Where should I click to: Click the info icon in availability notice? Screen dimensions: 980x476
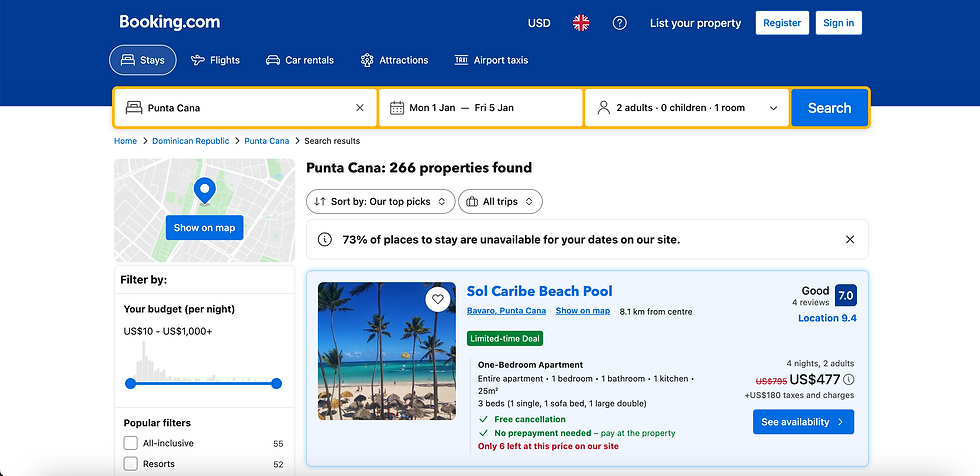click(x=324, y=239)
